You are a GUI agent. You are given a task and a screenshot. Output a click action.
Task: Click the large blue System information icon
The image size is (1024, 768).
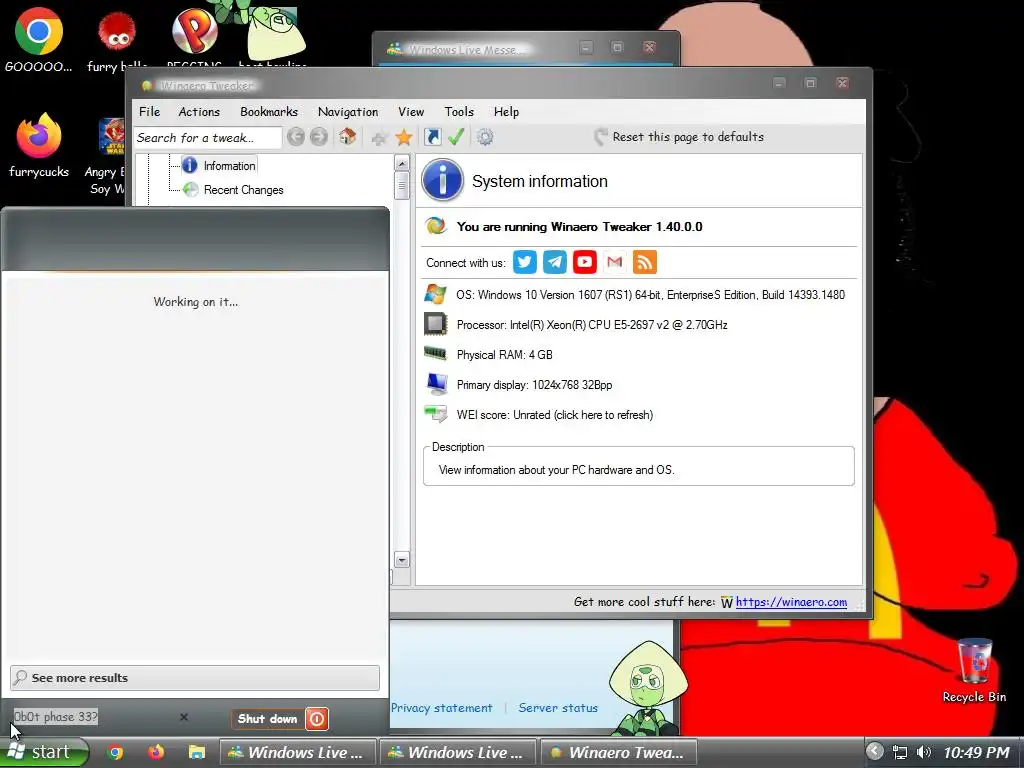click(x=442, y=180)
